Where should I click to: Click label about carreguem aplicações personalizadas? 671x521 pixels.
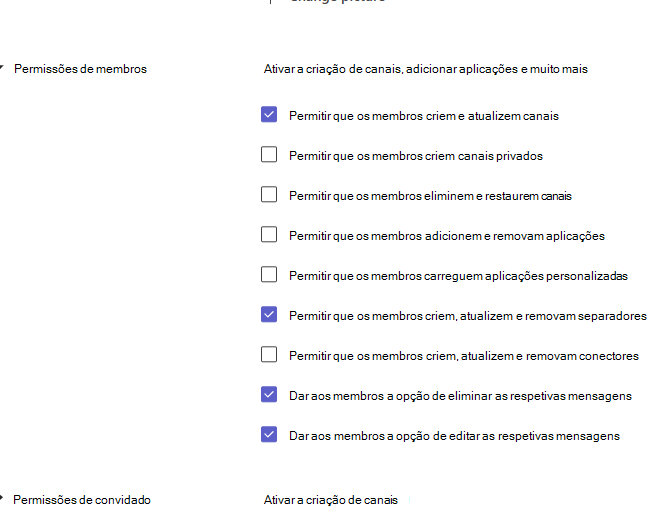(458, 276)
